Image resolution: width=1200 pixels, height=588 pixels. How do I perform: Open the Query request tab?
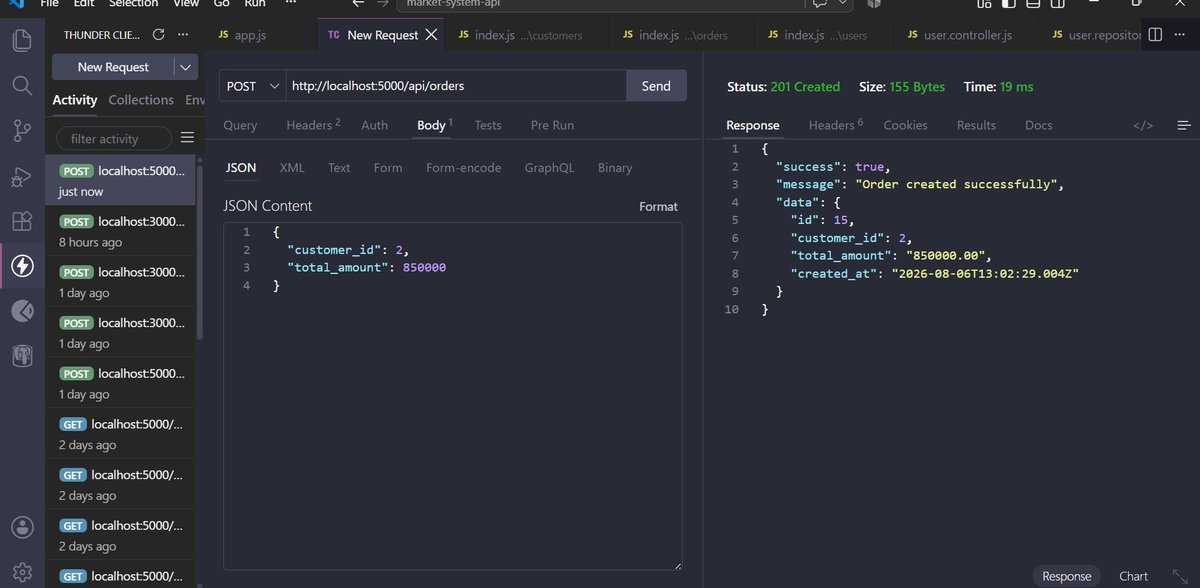coord(240,125)
